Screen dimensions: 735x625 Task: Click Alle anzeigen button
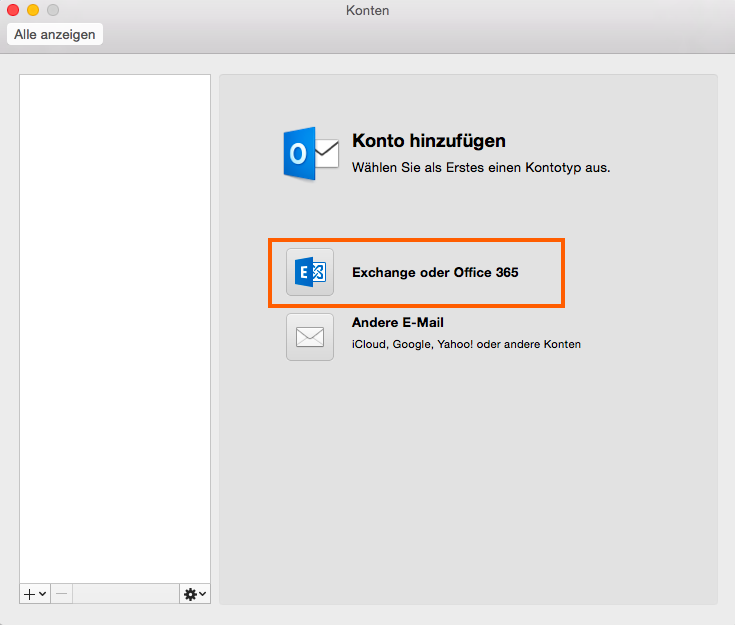[55, 34]
